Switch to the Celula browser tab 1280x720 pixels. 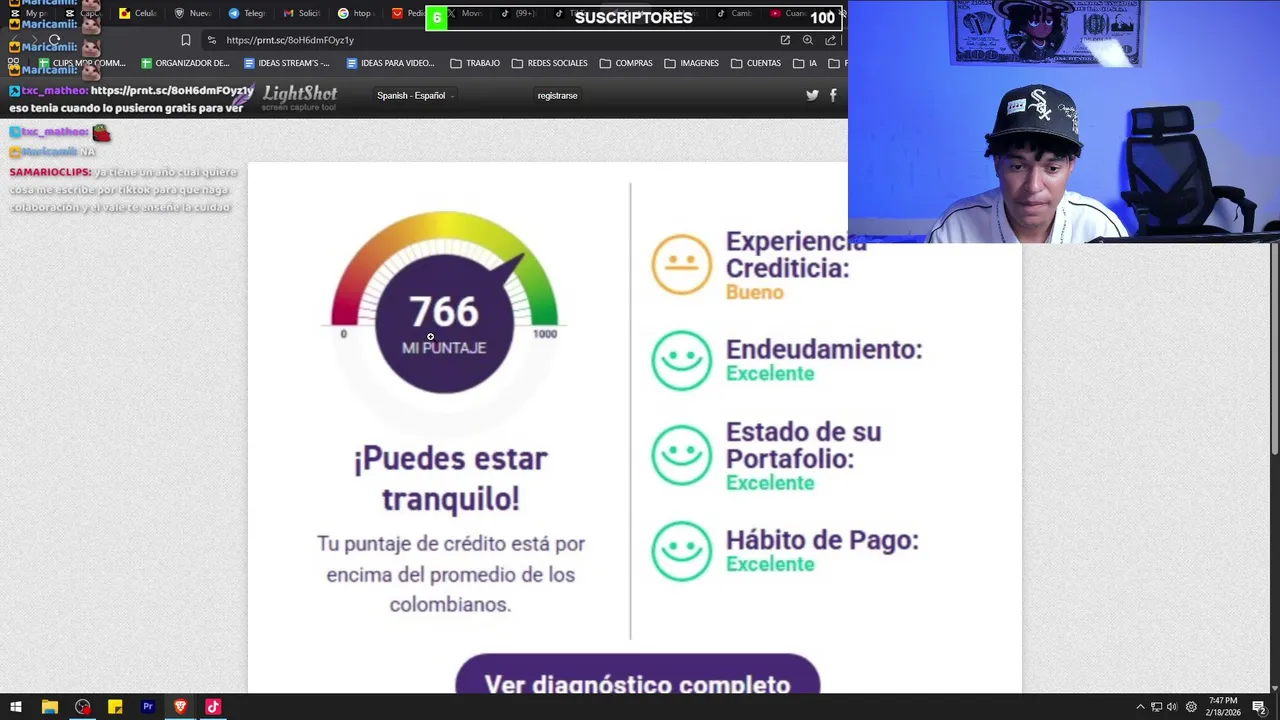[x=137, y=13]
